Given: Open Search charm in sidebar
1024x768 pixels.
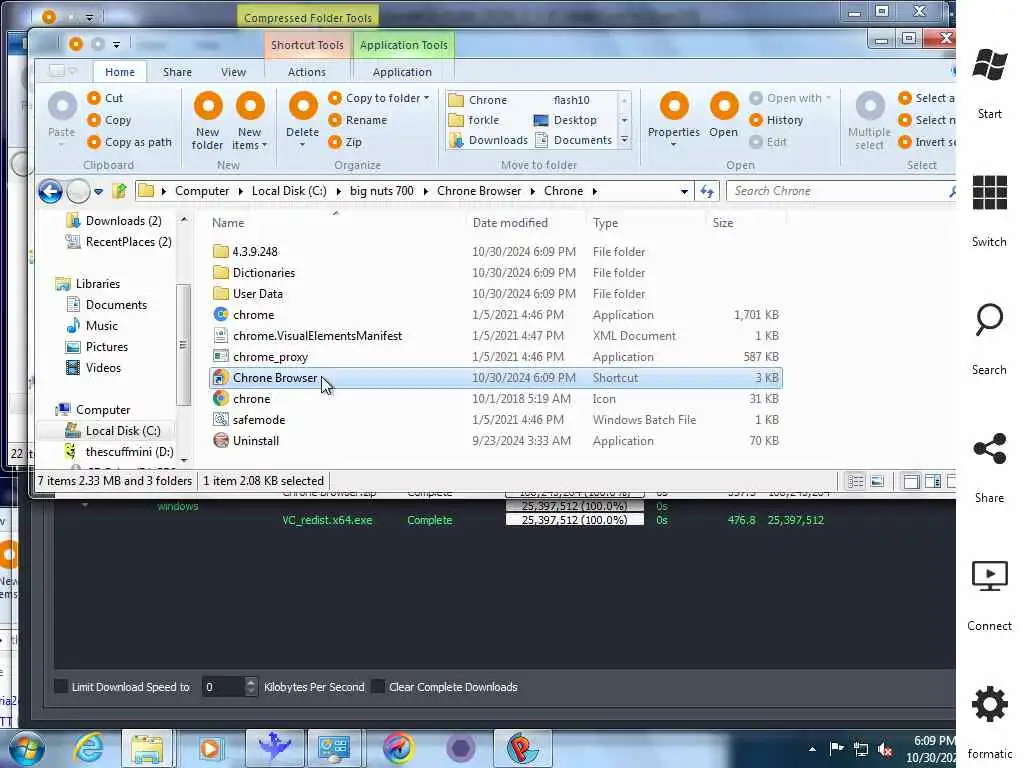Looking at the screenshot, I should (989, 338).
